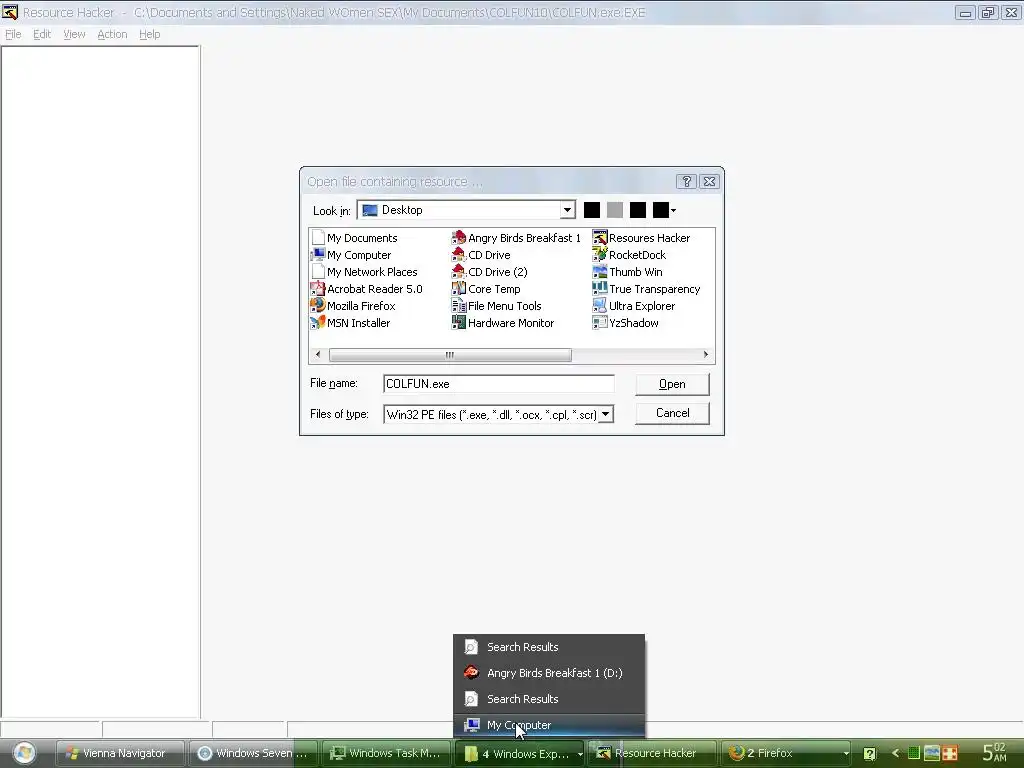Image resolution: width=1024 pixels, height=768 pixels.
Task: Switch to Windows Task Manager taskbar button
Action: pyautogui.click(x=386, y=754)
